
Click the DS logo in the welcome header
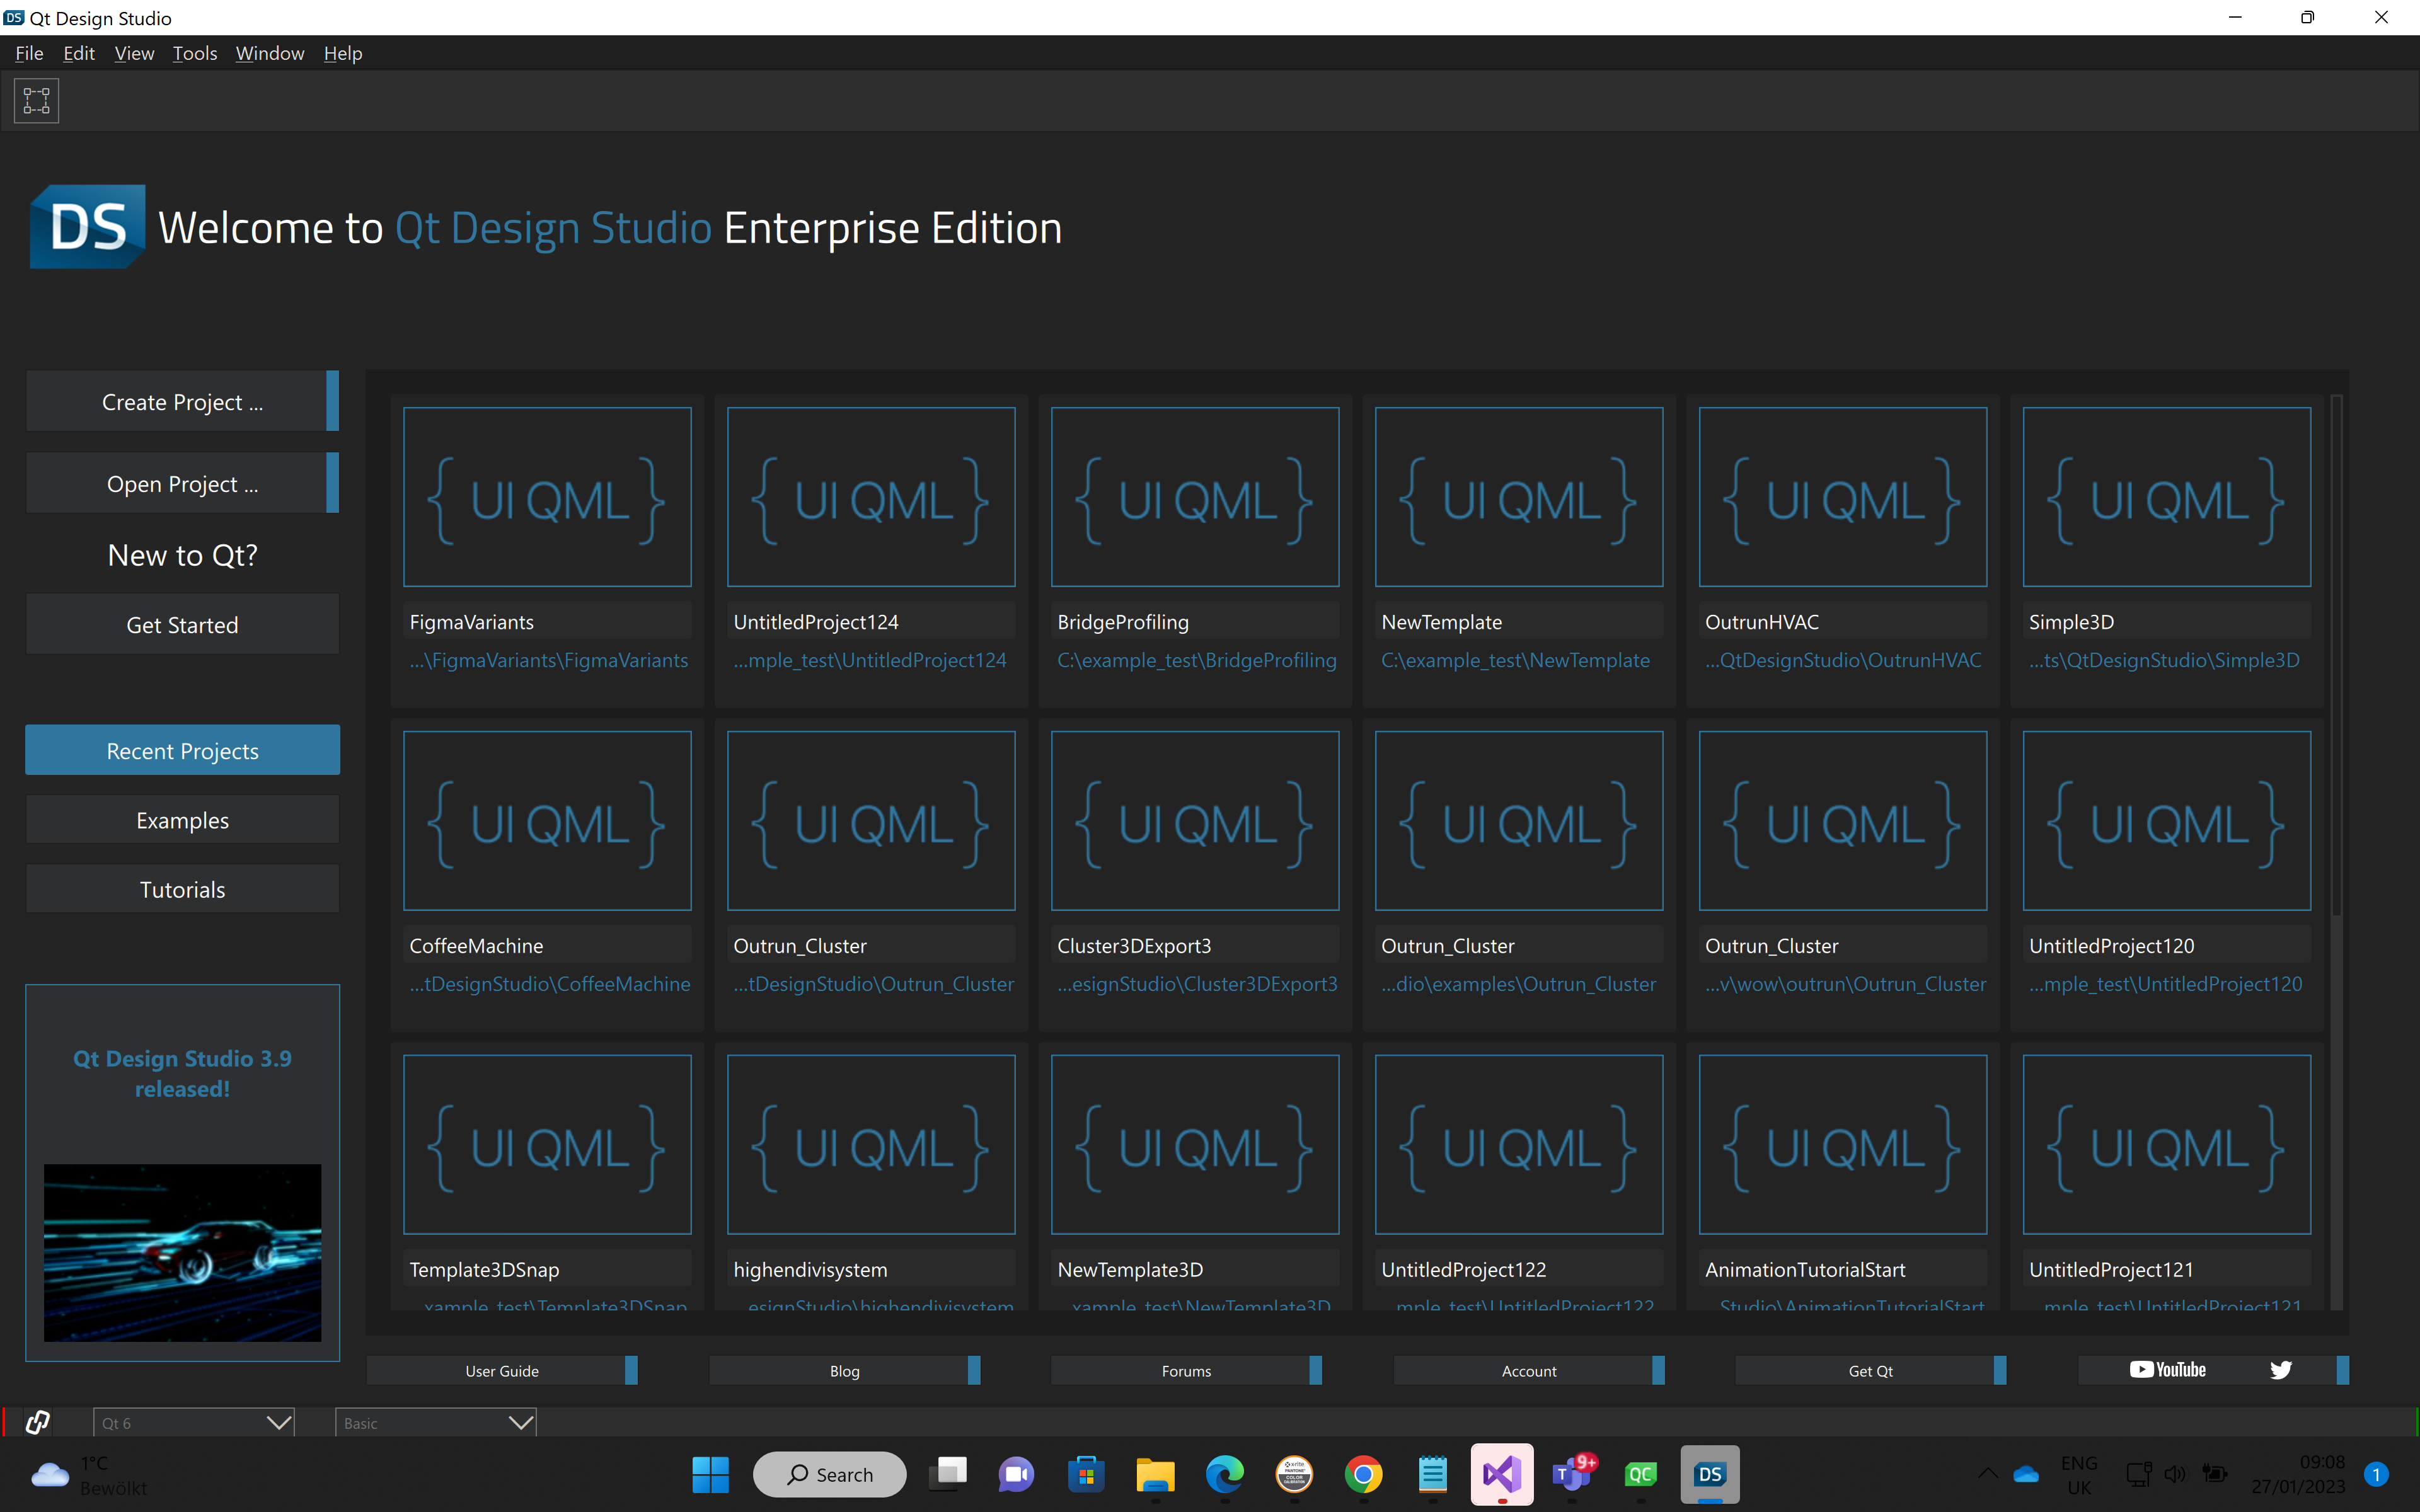point(88,227)
